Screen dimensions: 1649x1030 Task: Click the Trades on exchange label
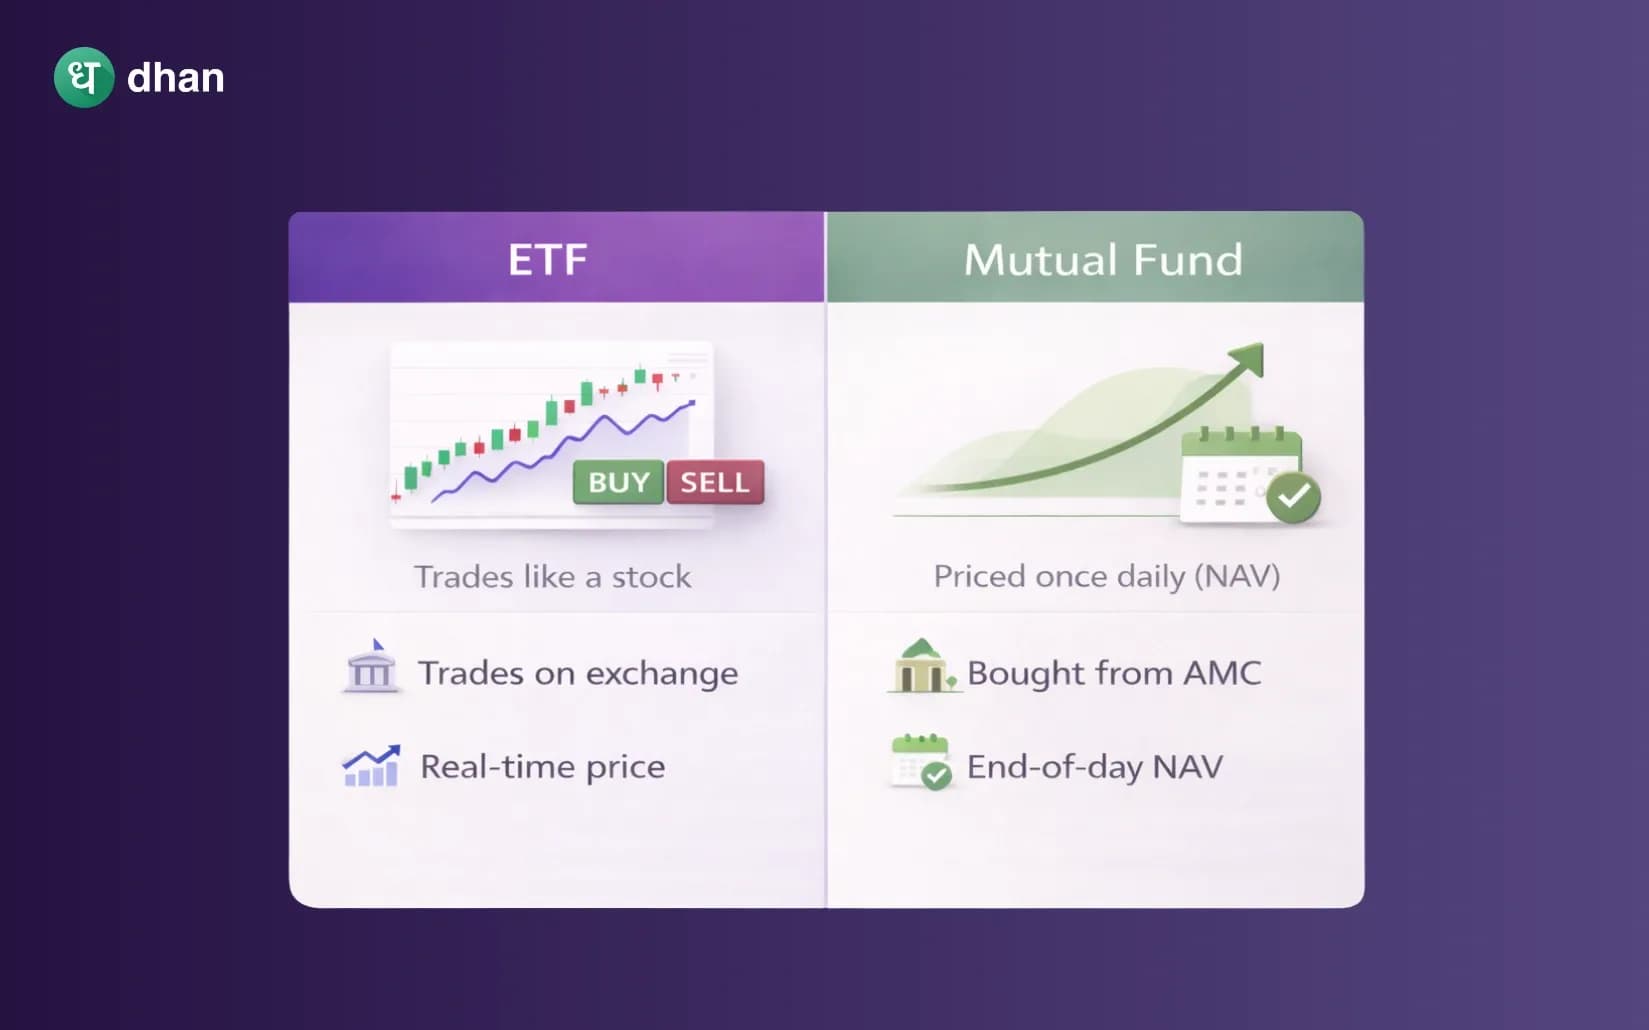[x=578, y=673]
